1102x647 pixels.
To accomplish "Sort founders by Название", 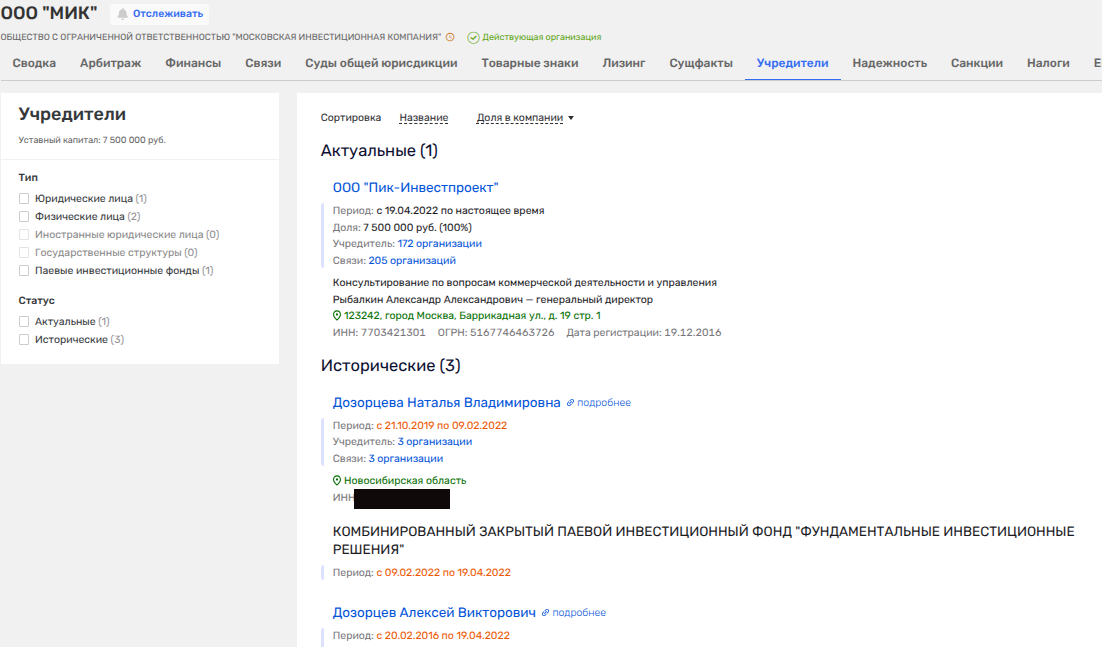I will pyautogui.click(x=423, y=118).
